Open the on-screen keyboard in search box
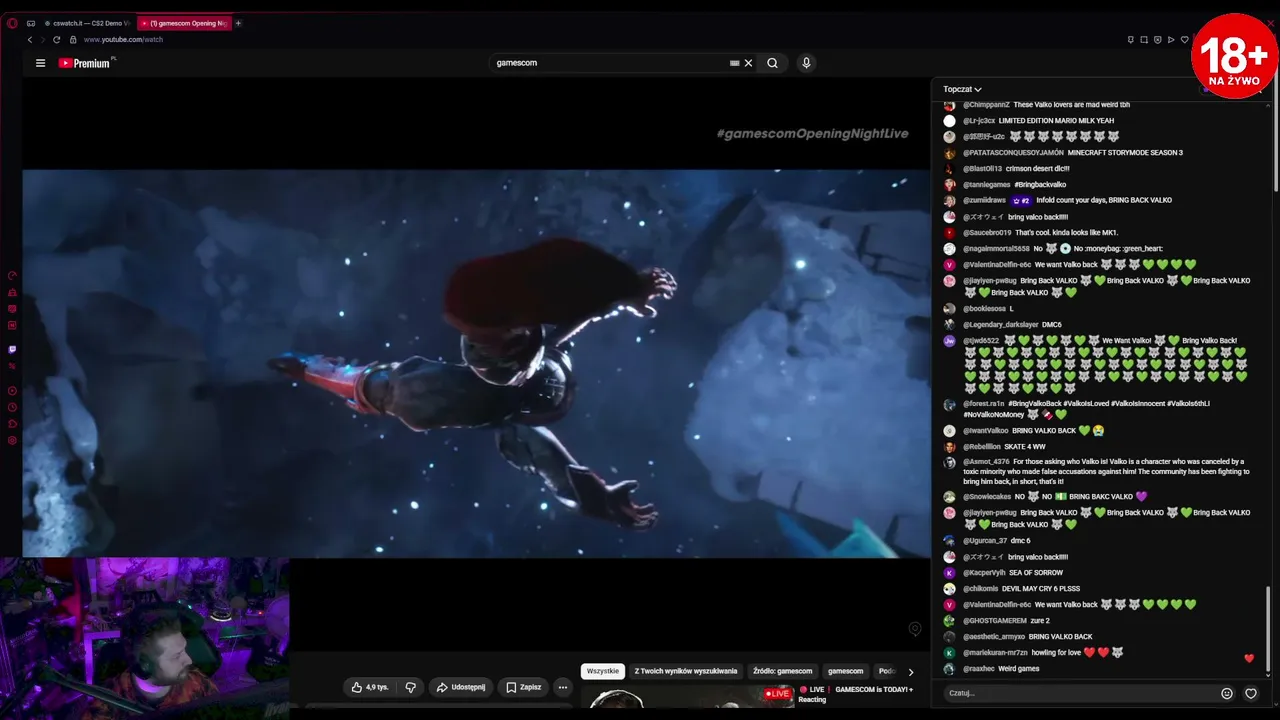 [734, 63]
